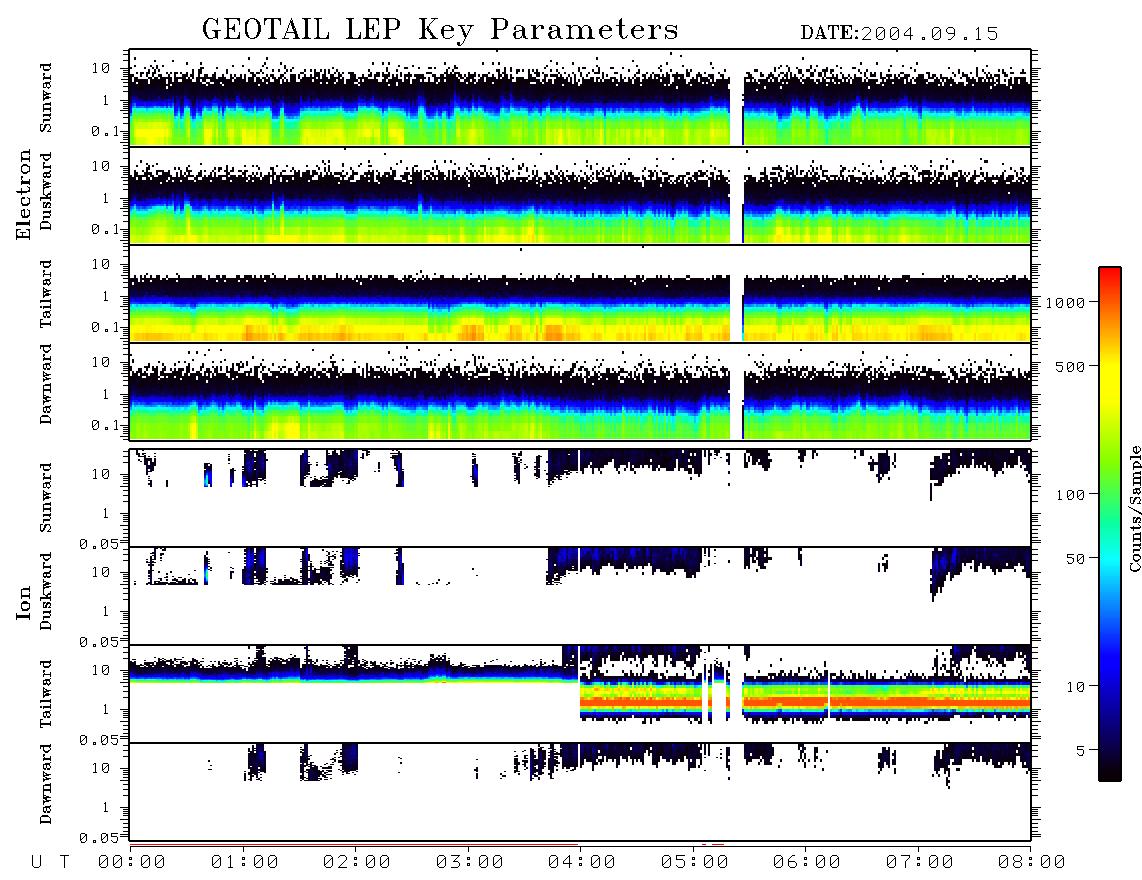Click the 04:00 time tick label
This screenshot has width=1142, height=880.
point(582,863)
